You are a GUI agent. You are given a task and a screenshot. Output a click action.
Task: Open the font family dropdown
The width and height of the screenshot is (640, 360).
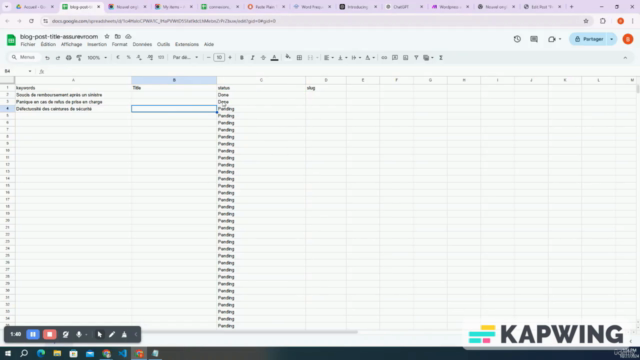click(x=185, y=58)
